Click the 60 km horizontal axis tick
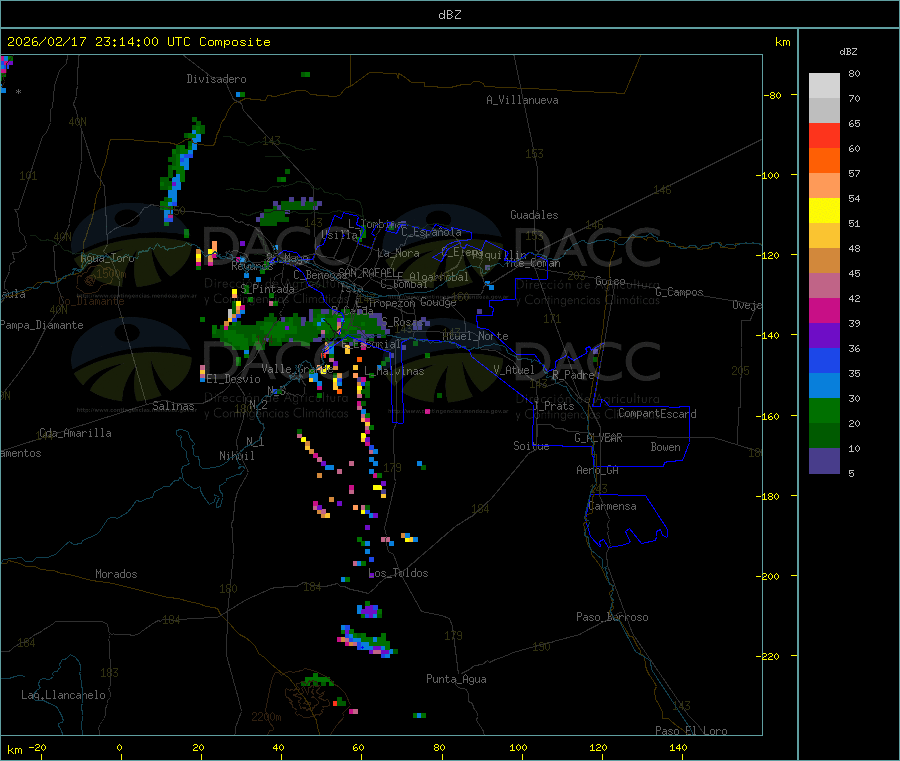900x761 pixels. point(358,747)
